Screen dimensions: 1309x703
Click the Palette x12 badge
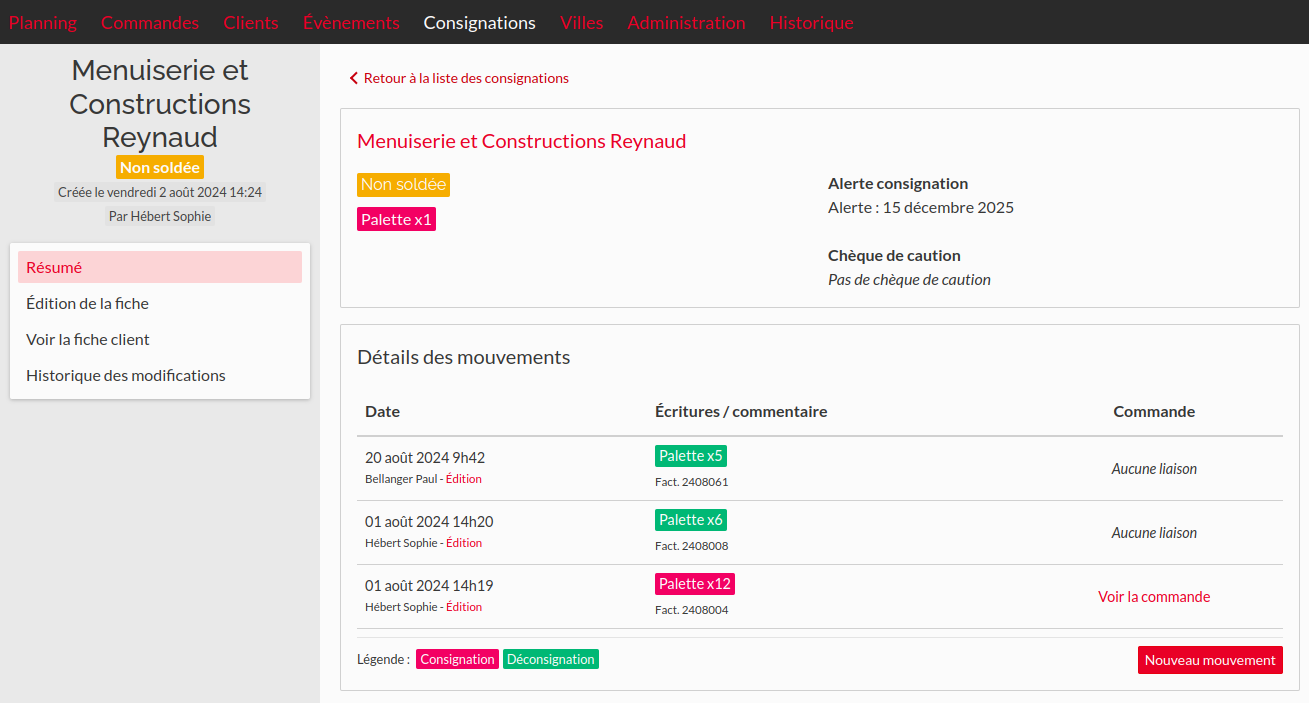(695, 584)
